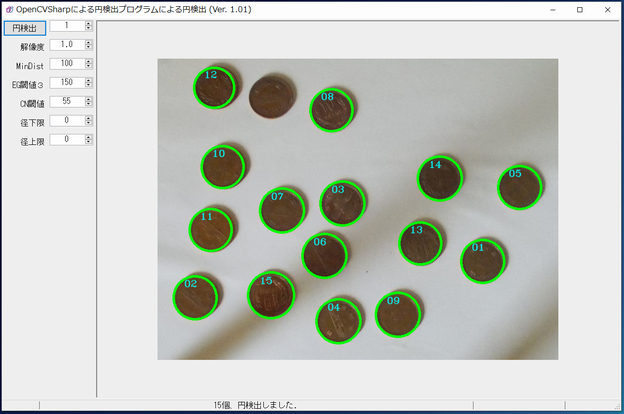Click the detected coin labeled 08
Viewport: 624px width, 414px height.
[332, 110]
